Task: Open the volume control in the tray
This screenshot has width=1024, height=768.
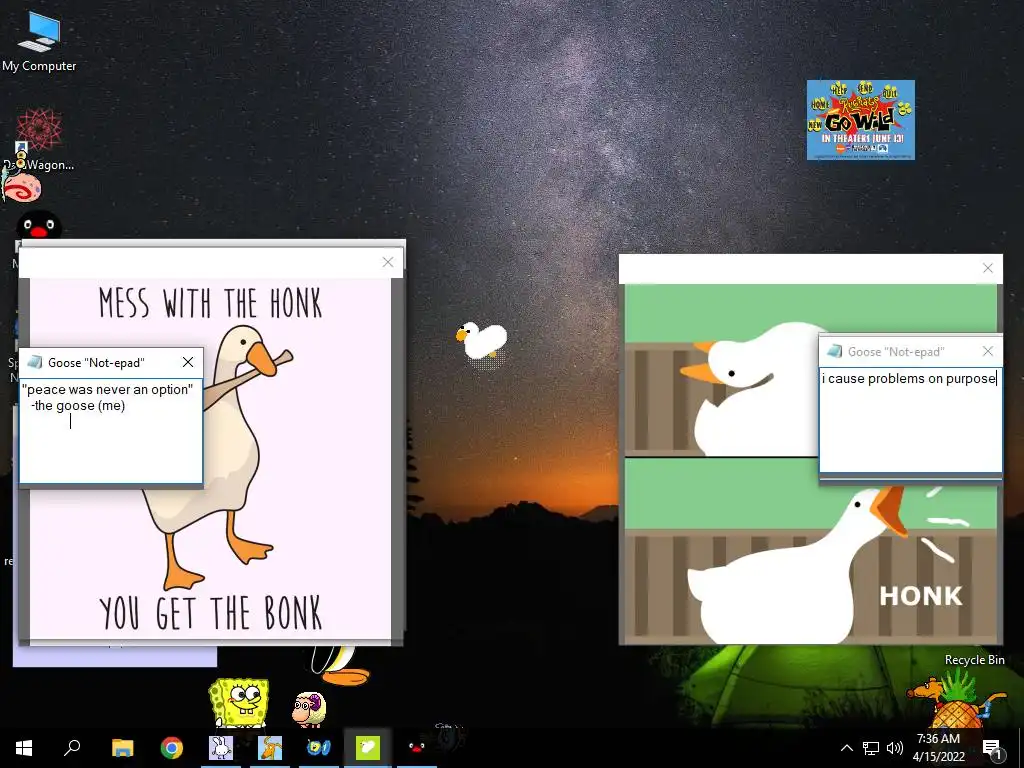Action: click(895, 748)
